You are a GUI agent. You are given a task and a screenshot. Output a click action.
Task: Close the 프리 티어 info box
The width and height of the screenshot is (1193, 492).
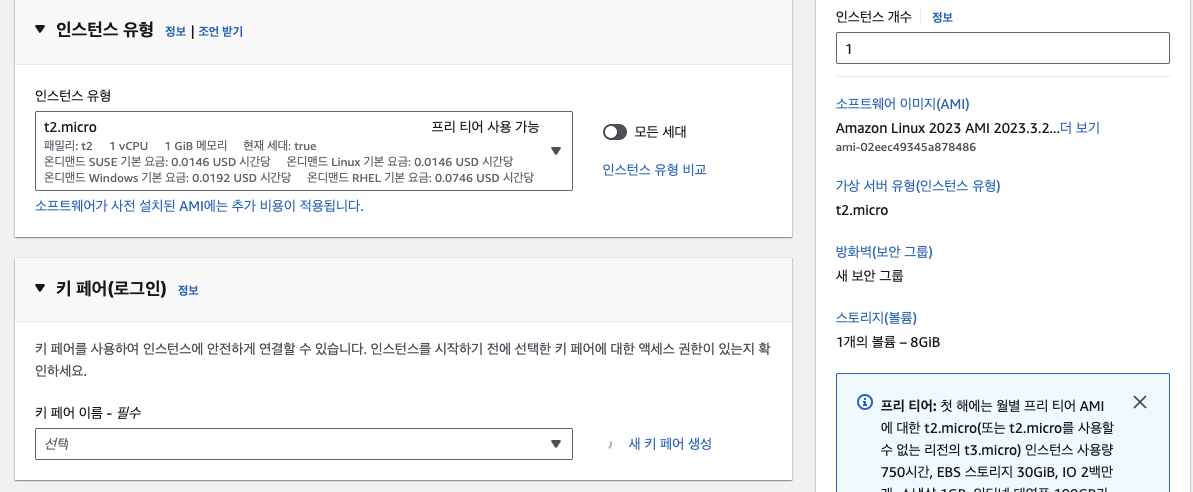(1140, 402)
